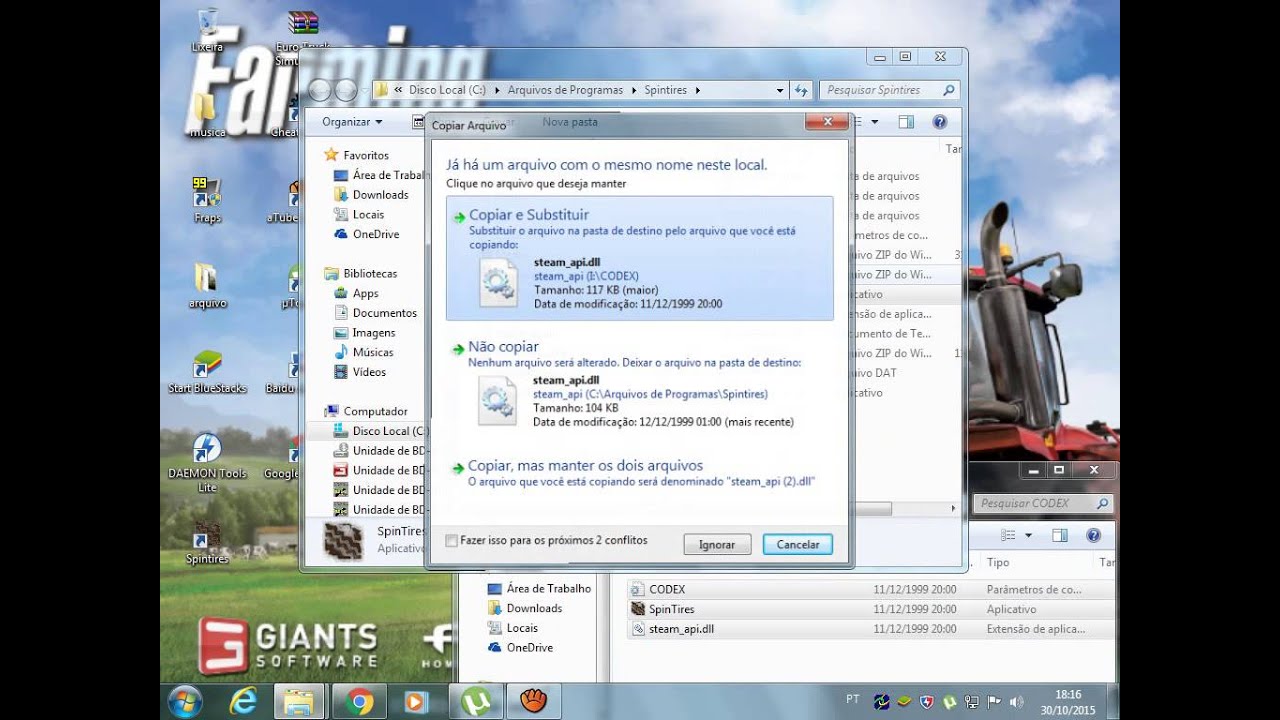Open view options dropdown arrow in Spintires window
Viewport: 1280px width, 720px height.
pos(874,122)
